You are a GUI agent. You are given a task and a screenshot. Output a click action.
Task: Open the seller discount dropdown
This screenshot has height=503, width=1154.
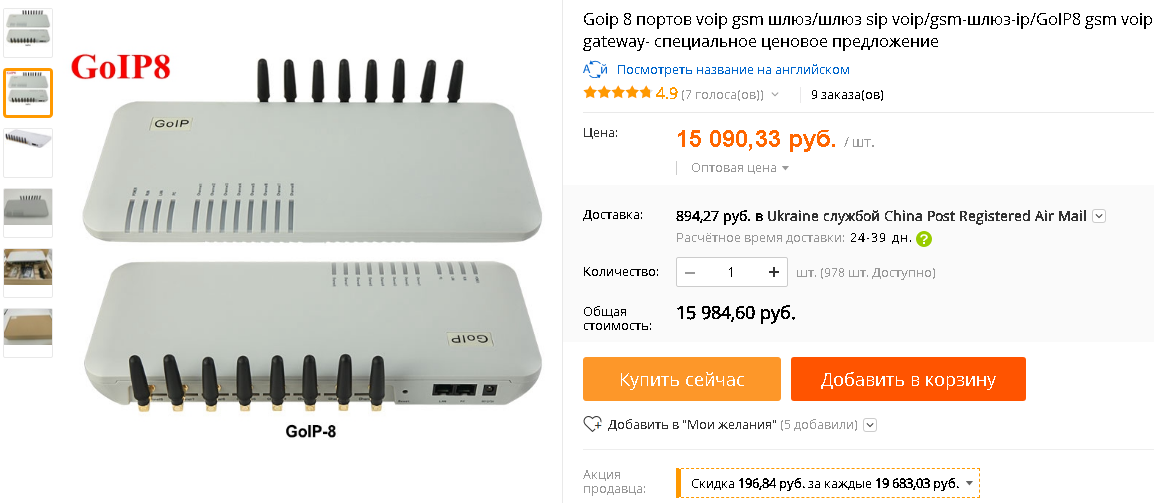[828, 484]
